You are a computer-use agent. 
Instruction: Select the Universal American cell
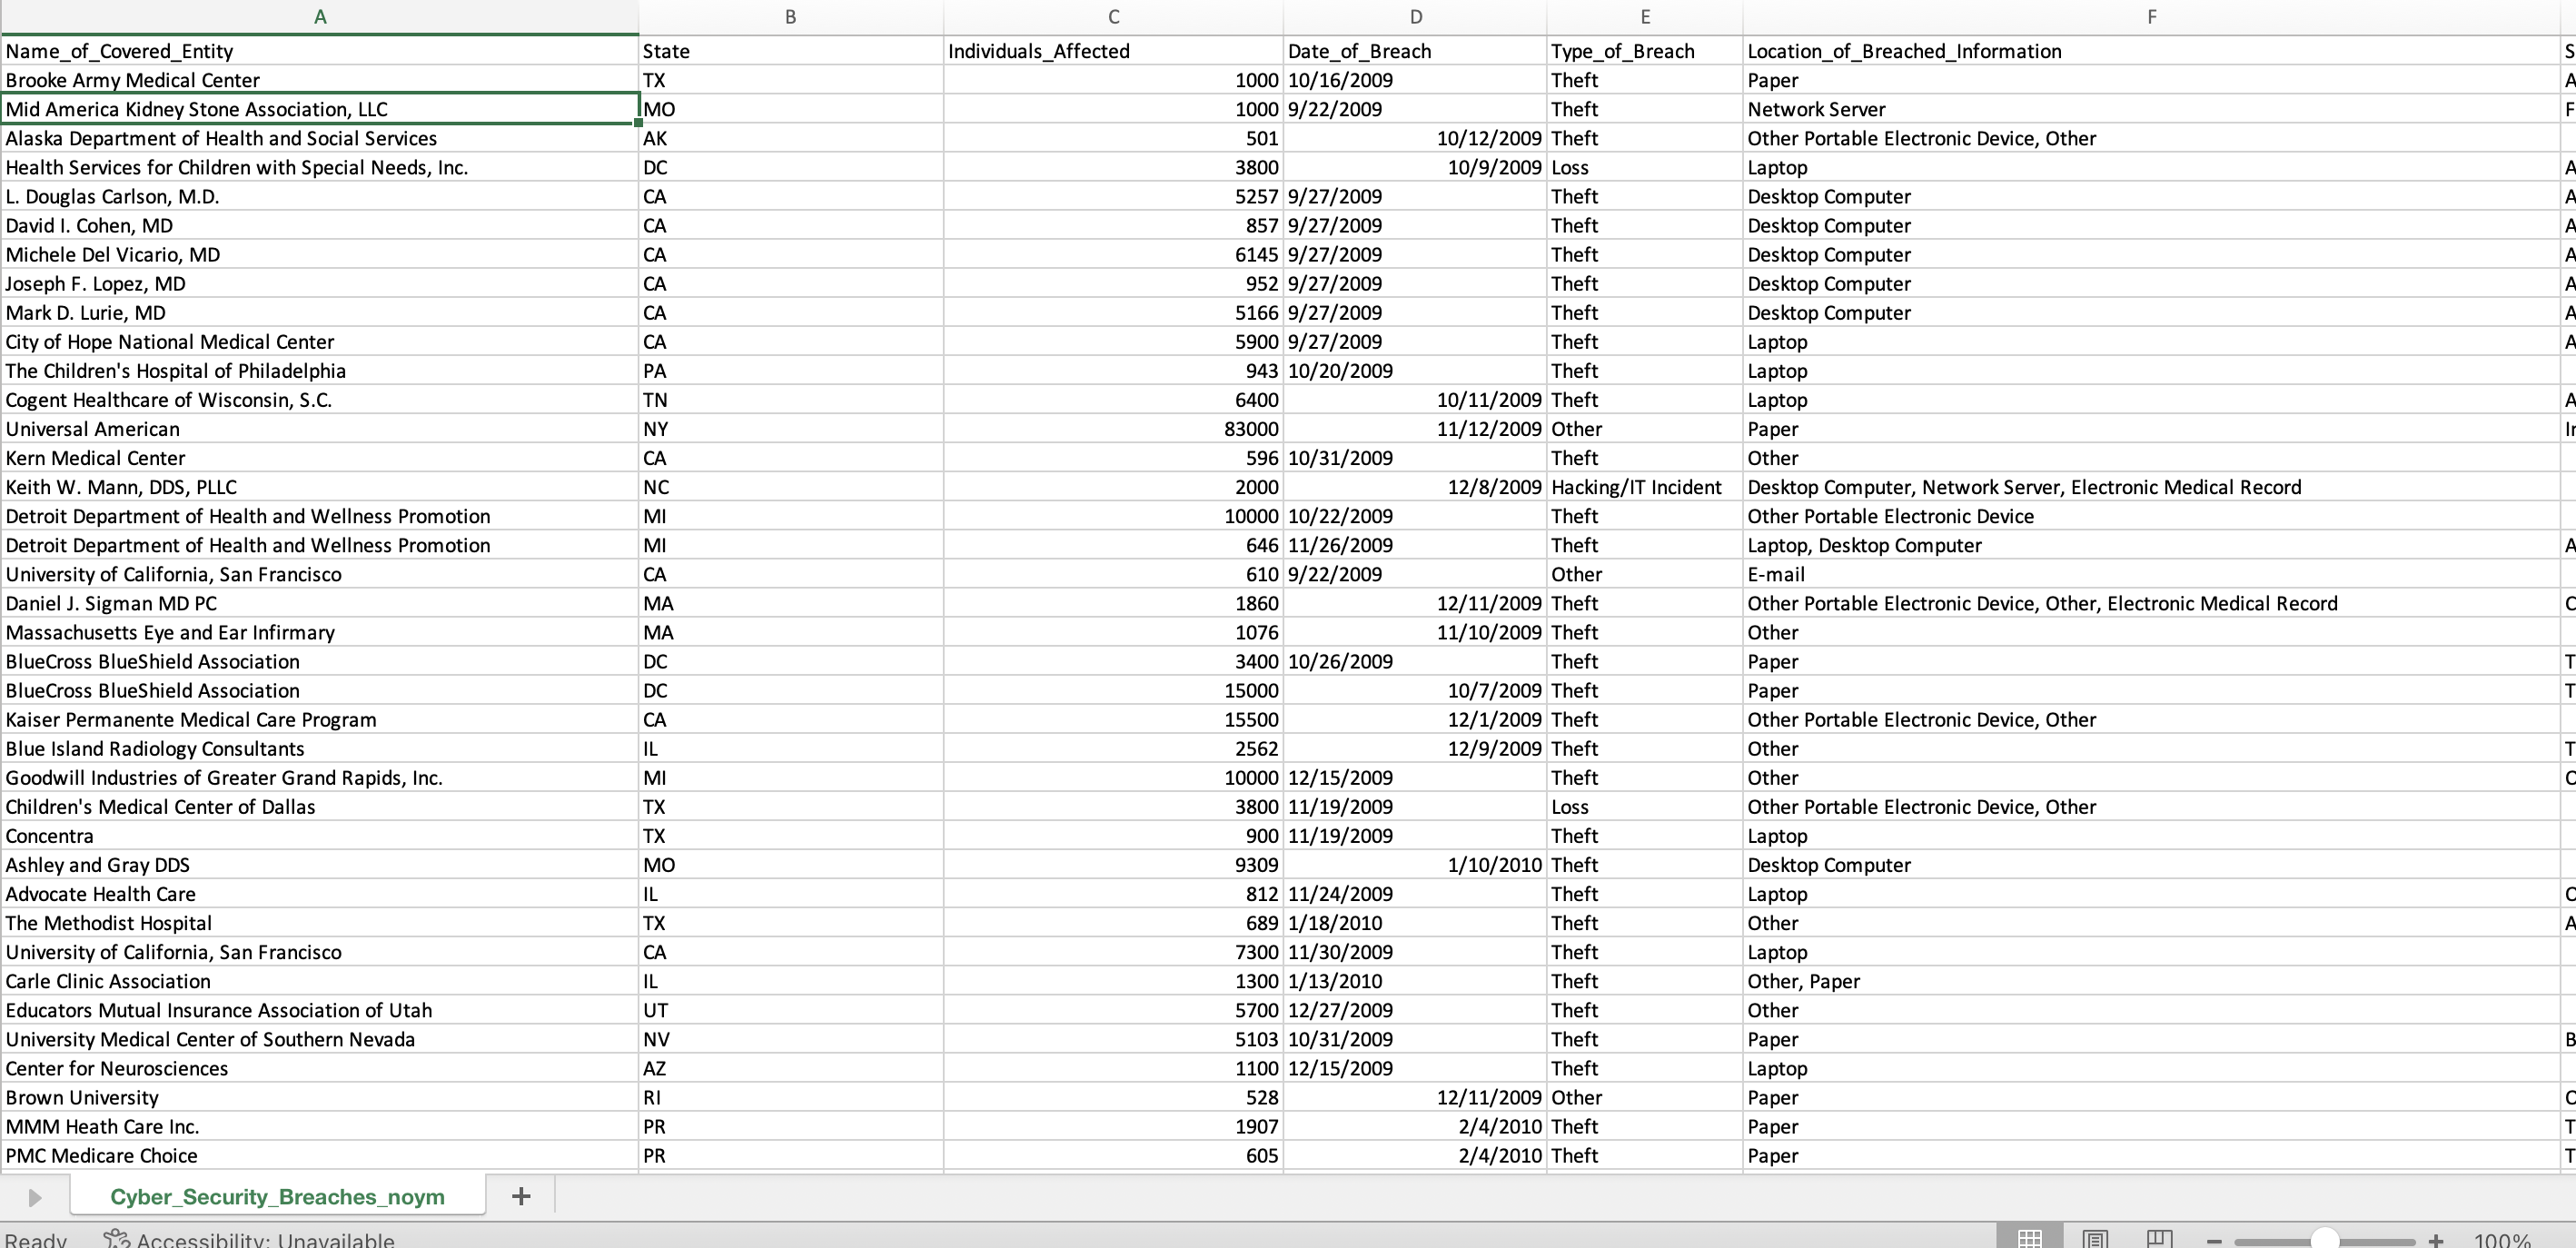320,429
